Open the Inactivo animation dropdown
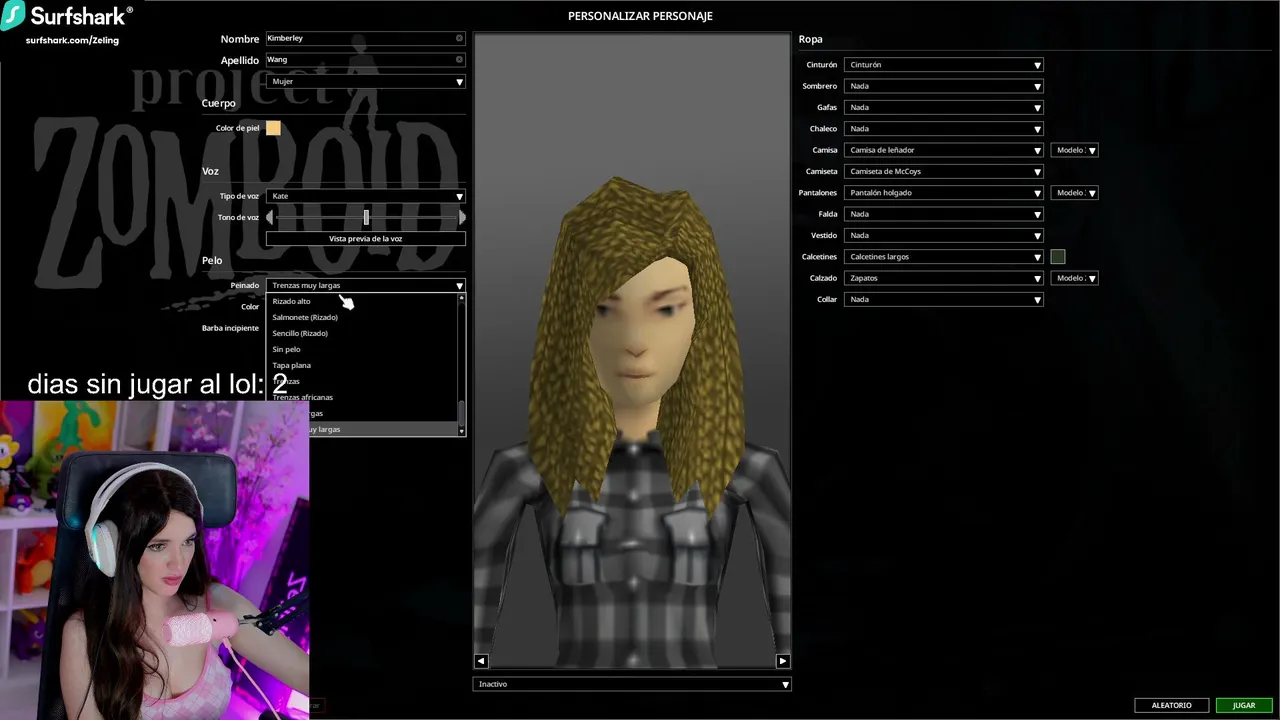The width and height of the screenshot is (1280, 720). [632, 684]
